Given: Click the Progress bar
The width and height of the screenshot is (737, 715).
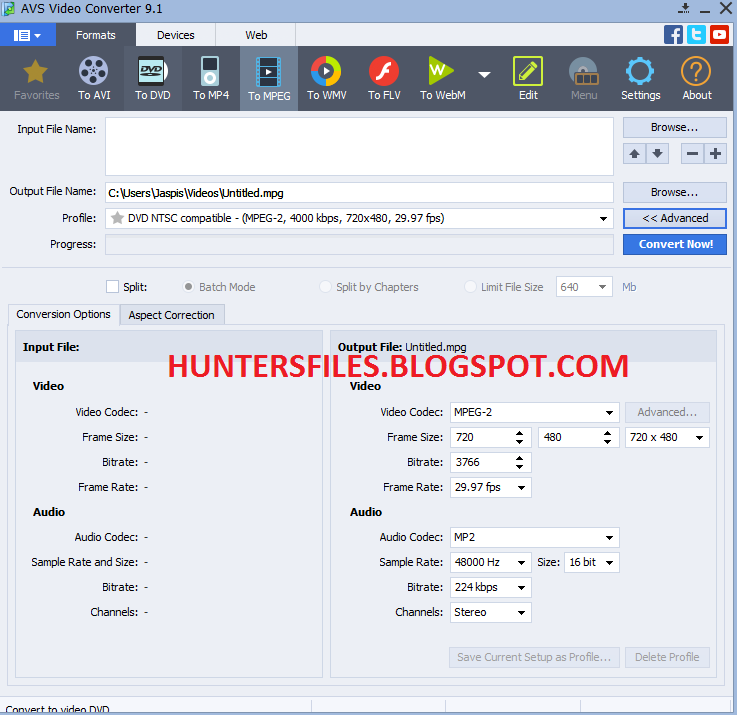Looking at the screenshot, I should [359, 245].
